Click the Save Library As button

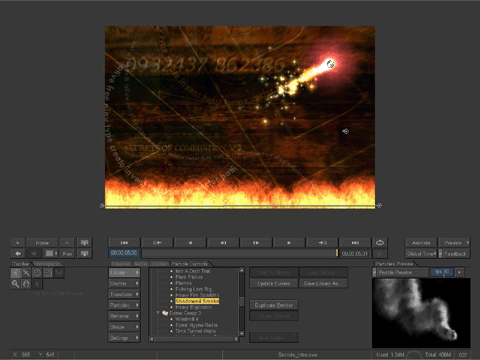(x=323, y=283)
